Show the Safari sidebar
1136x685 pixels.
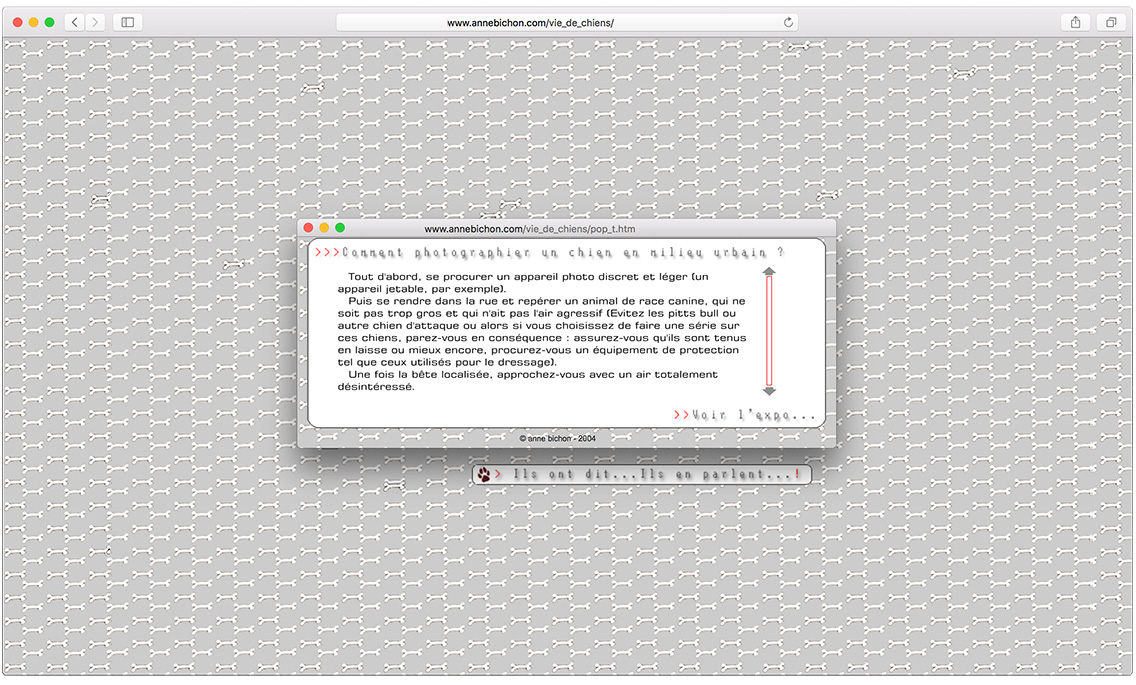pyautogui.click(x=127, y=22)
